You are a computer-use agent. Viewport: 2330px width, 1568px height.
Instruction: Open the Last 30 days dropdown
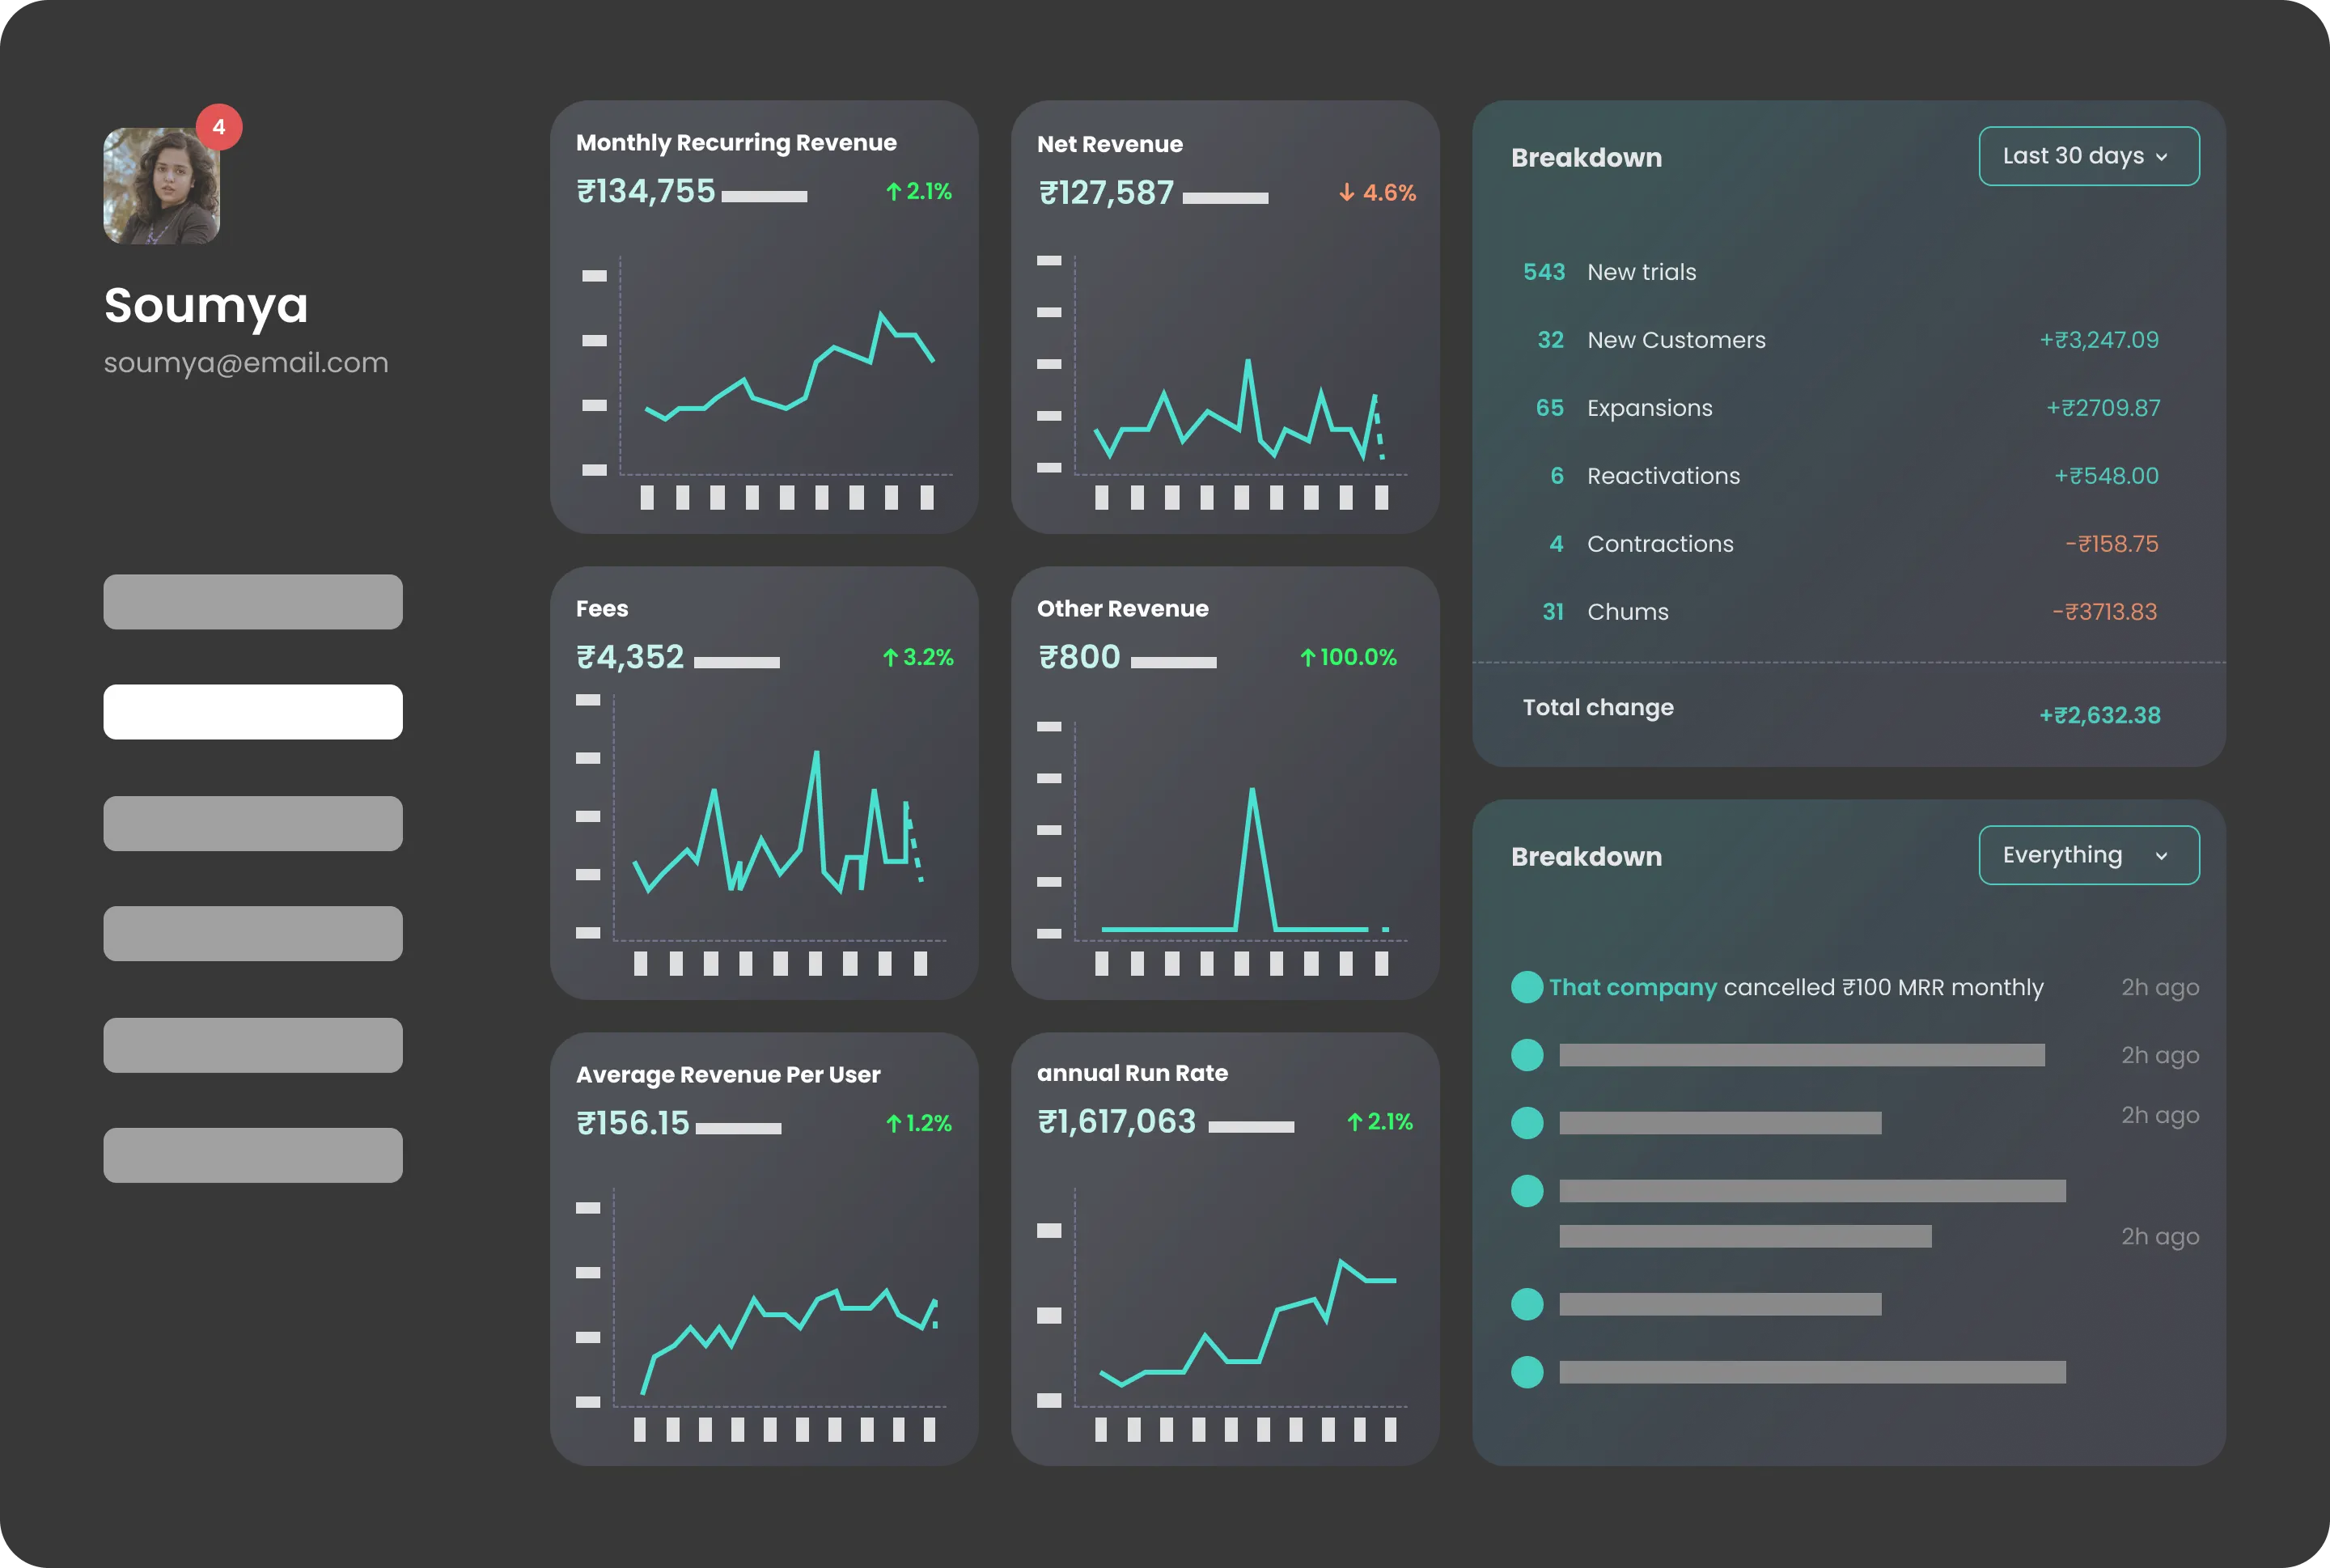2088,156
